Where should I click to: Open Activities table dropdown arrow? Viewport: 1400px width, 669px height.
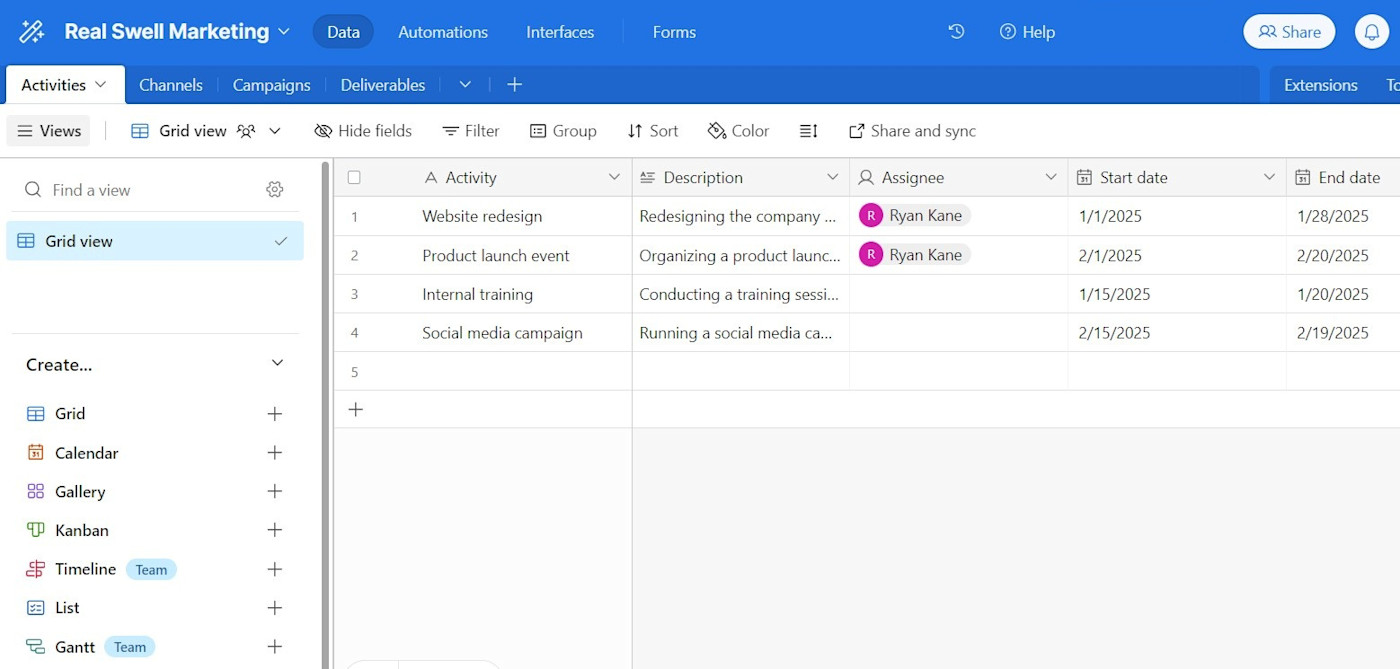point(100,85)
